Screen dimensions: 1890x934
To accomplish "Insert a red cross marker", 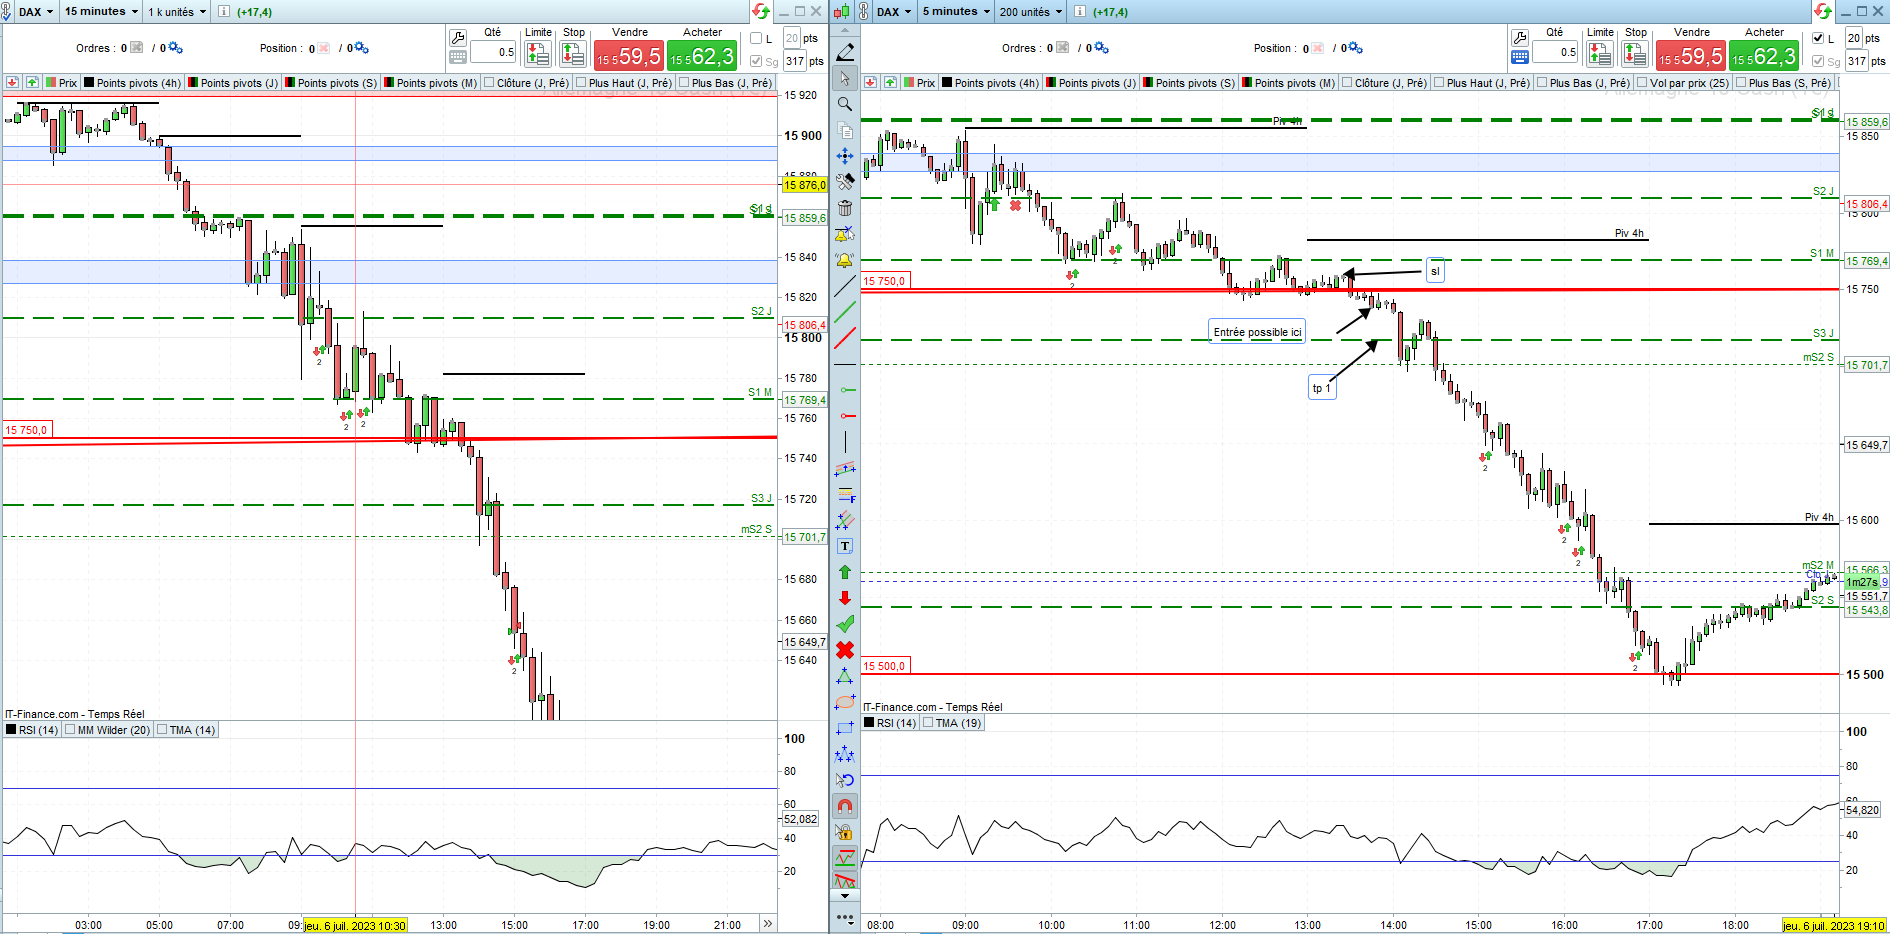I will [845, 650].
